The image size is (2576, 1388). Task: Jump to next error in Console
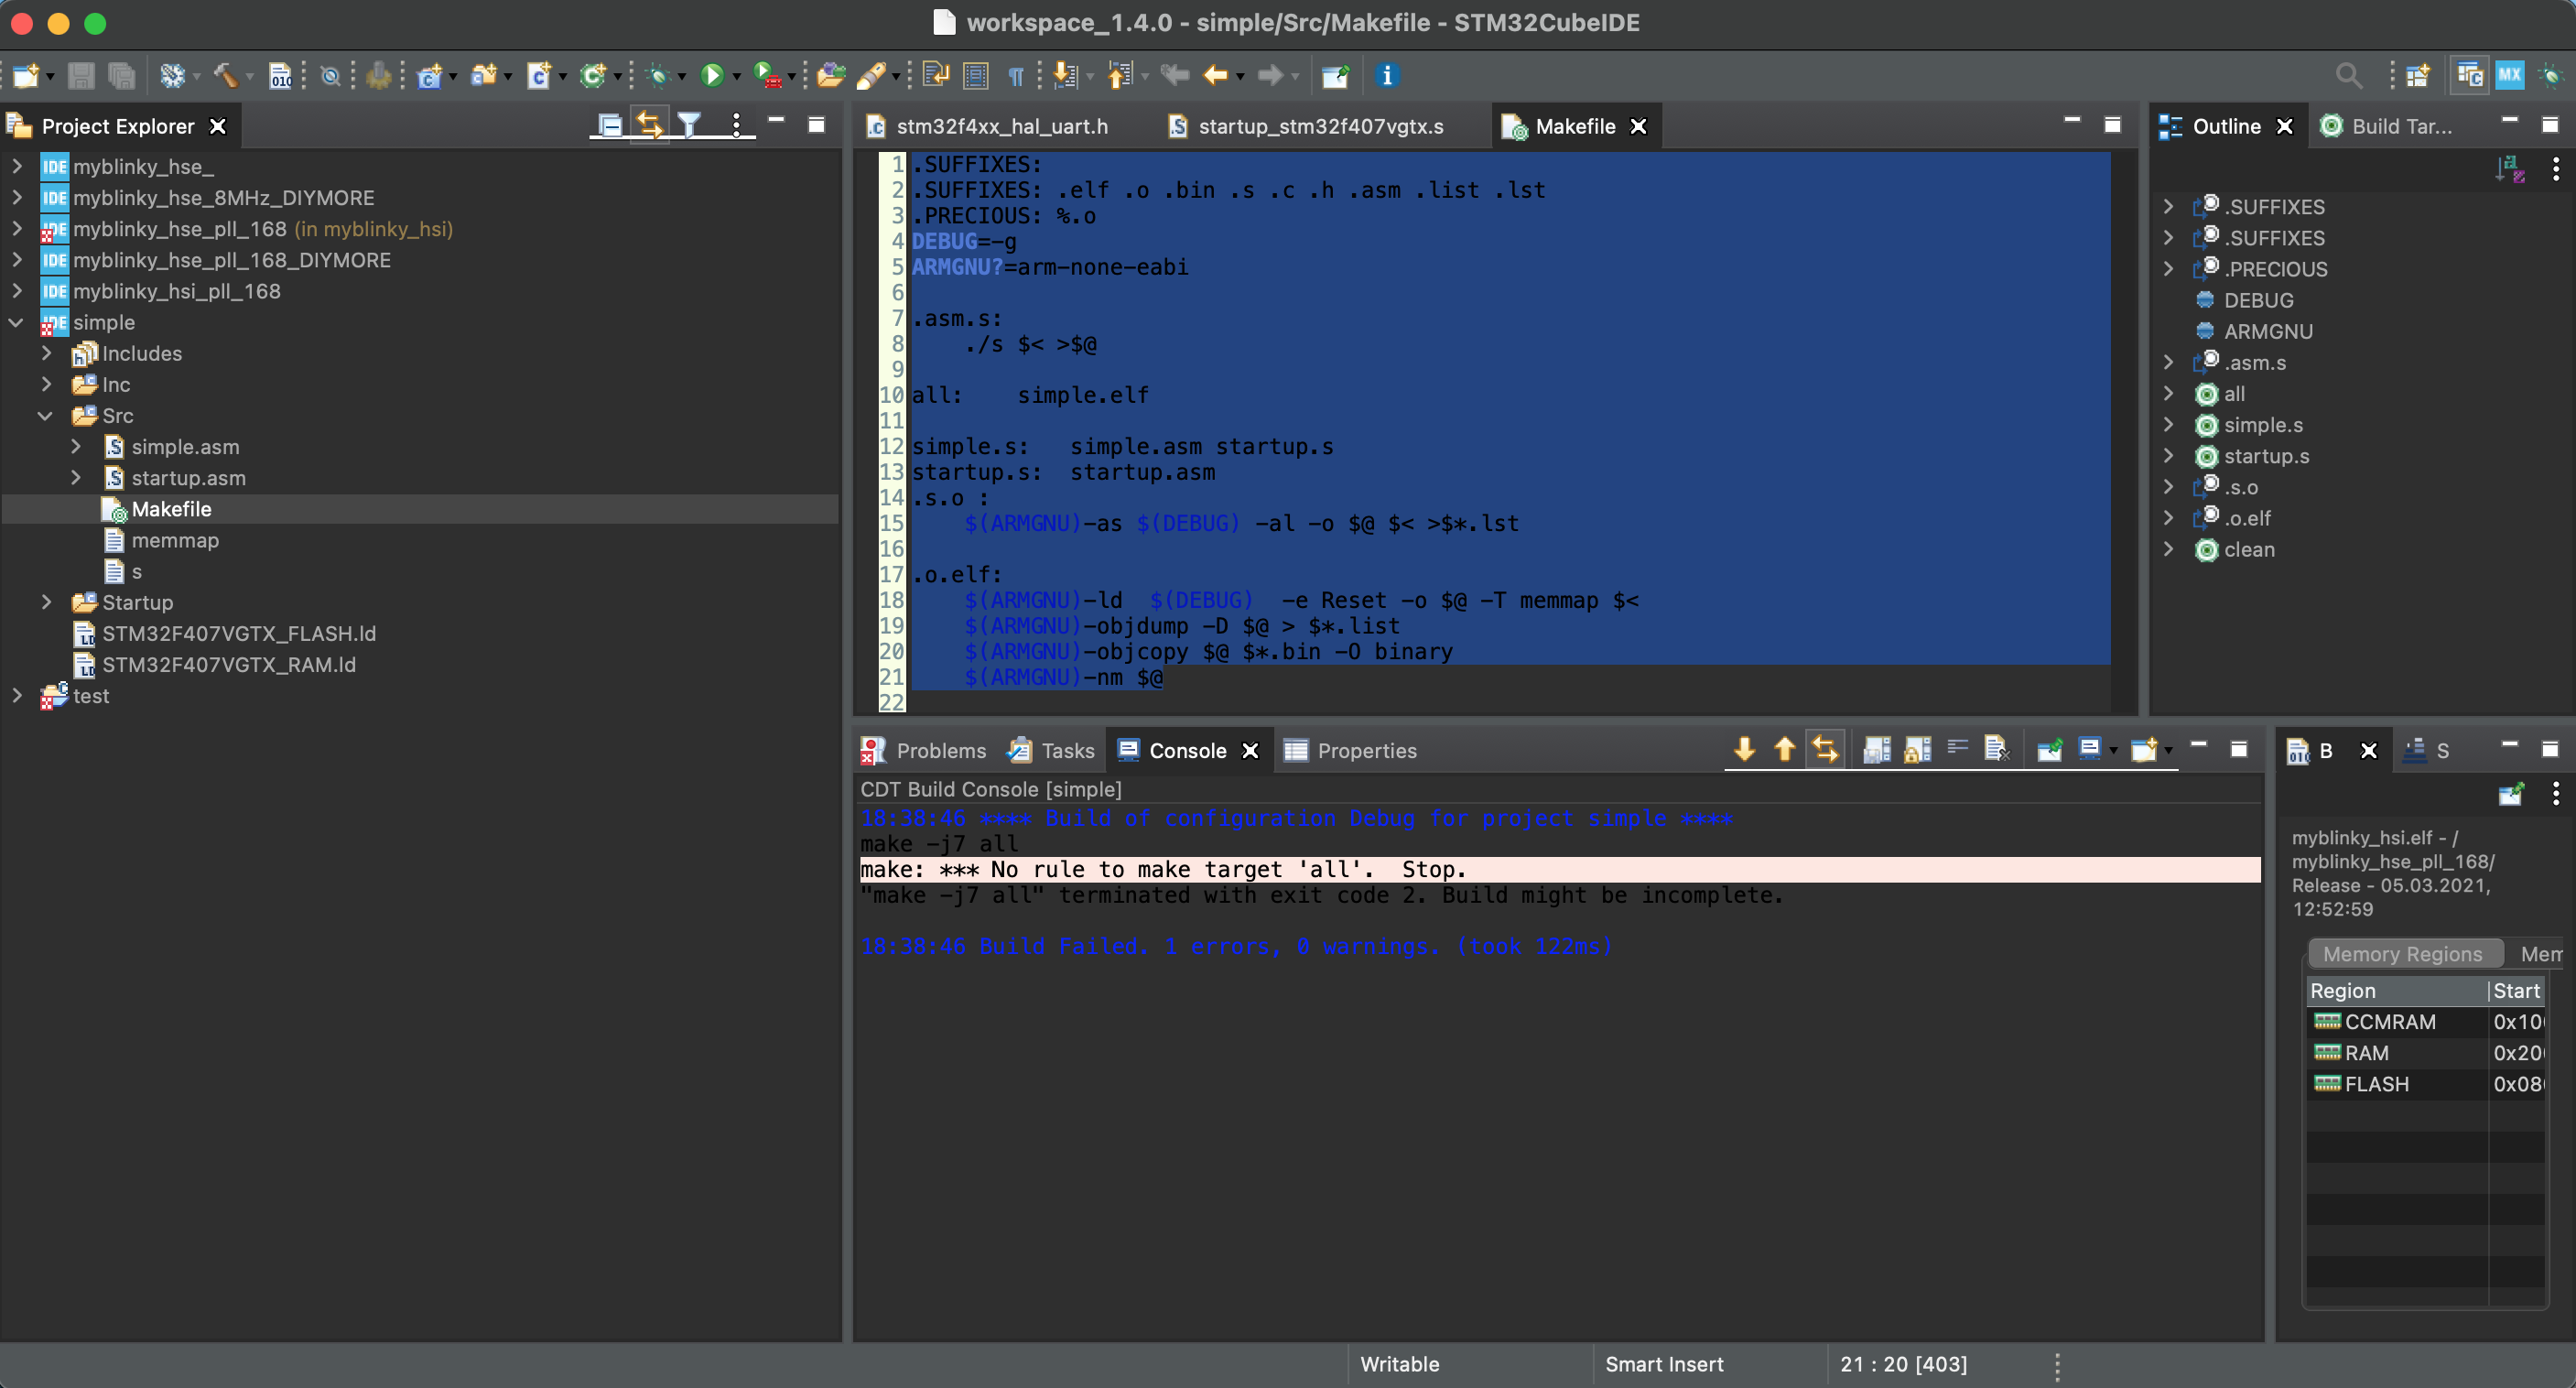tap(1744, 749)
